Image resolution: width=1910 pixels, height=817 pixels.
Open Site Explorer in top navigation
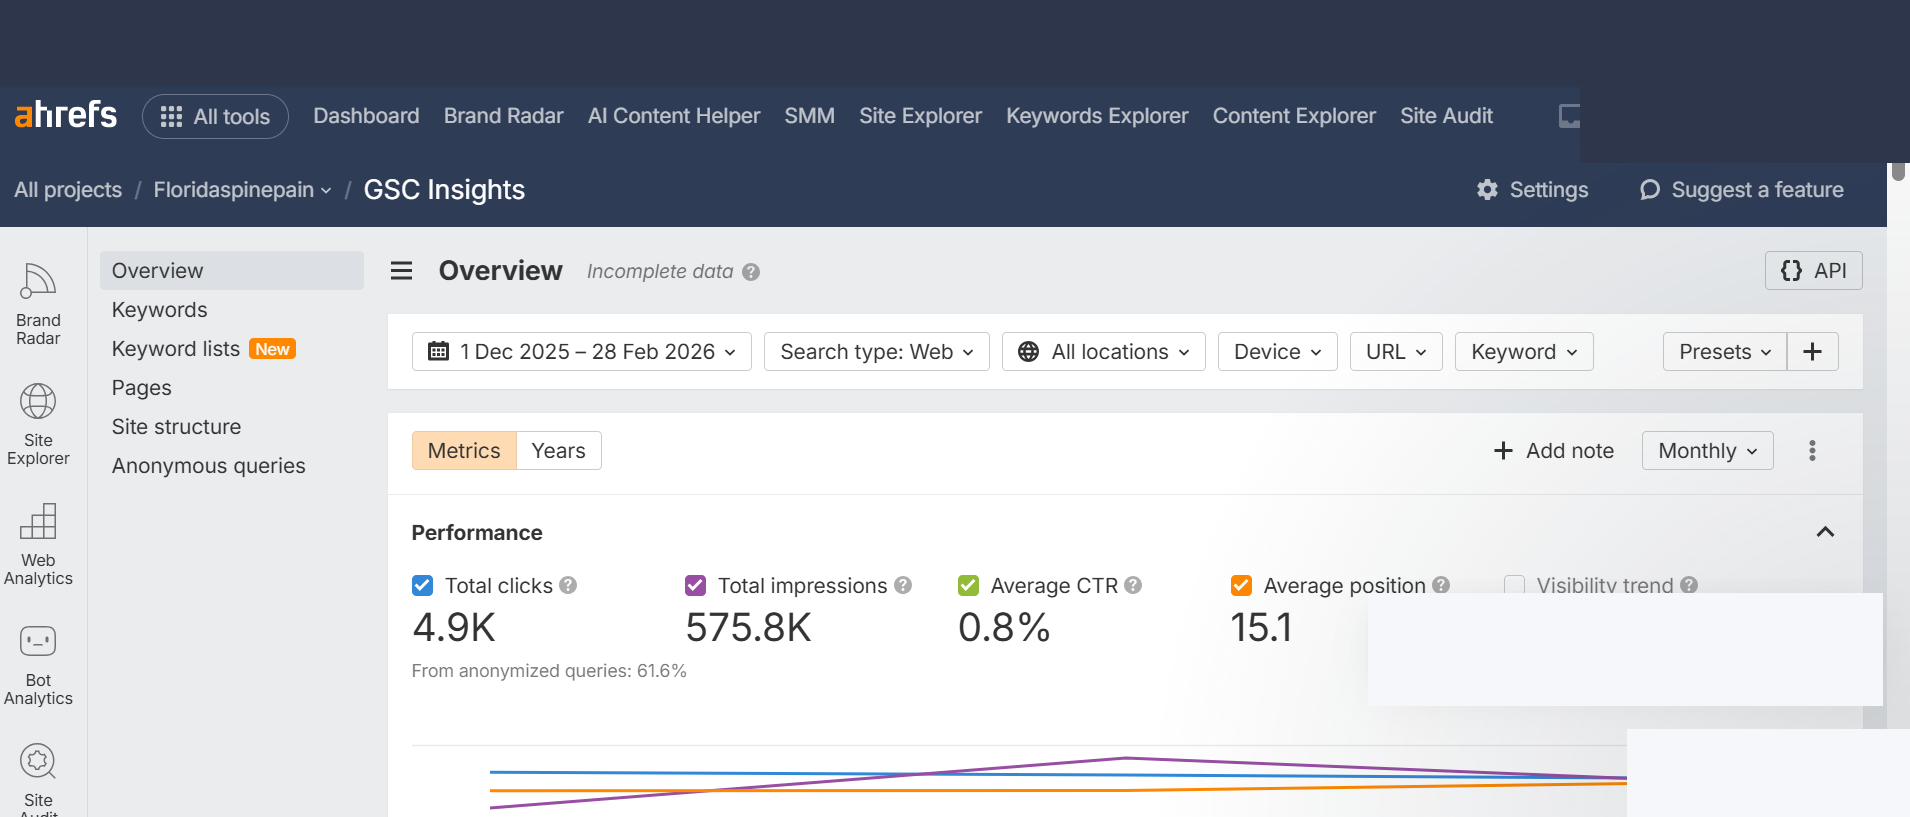[920, 116]
